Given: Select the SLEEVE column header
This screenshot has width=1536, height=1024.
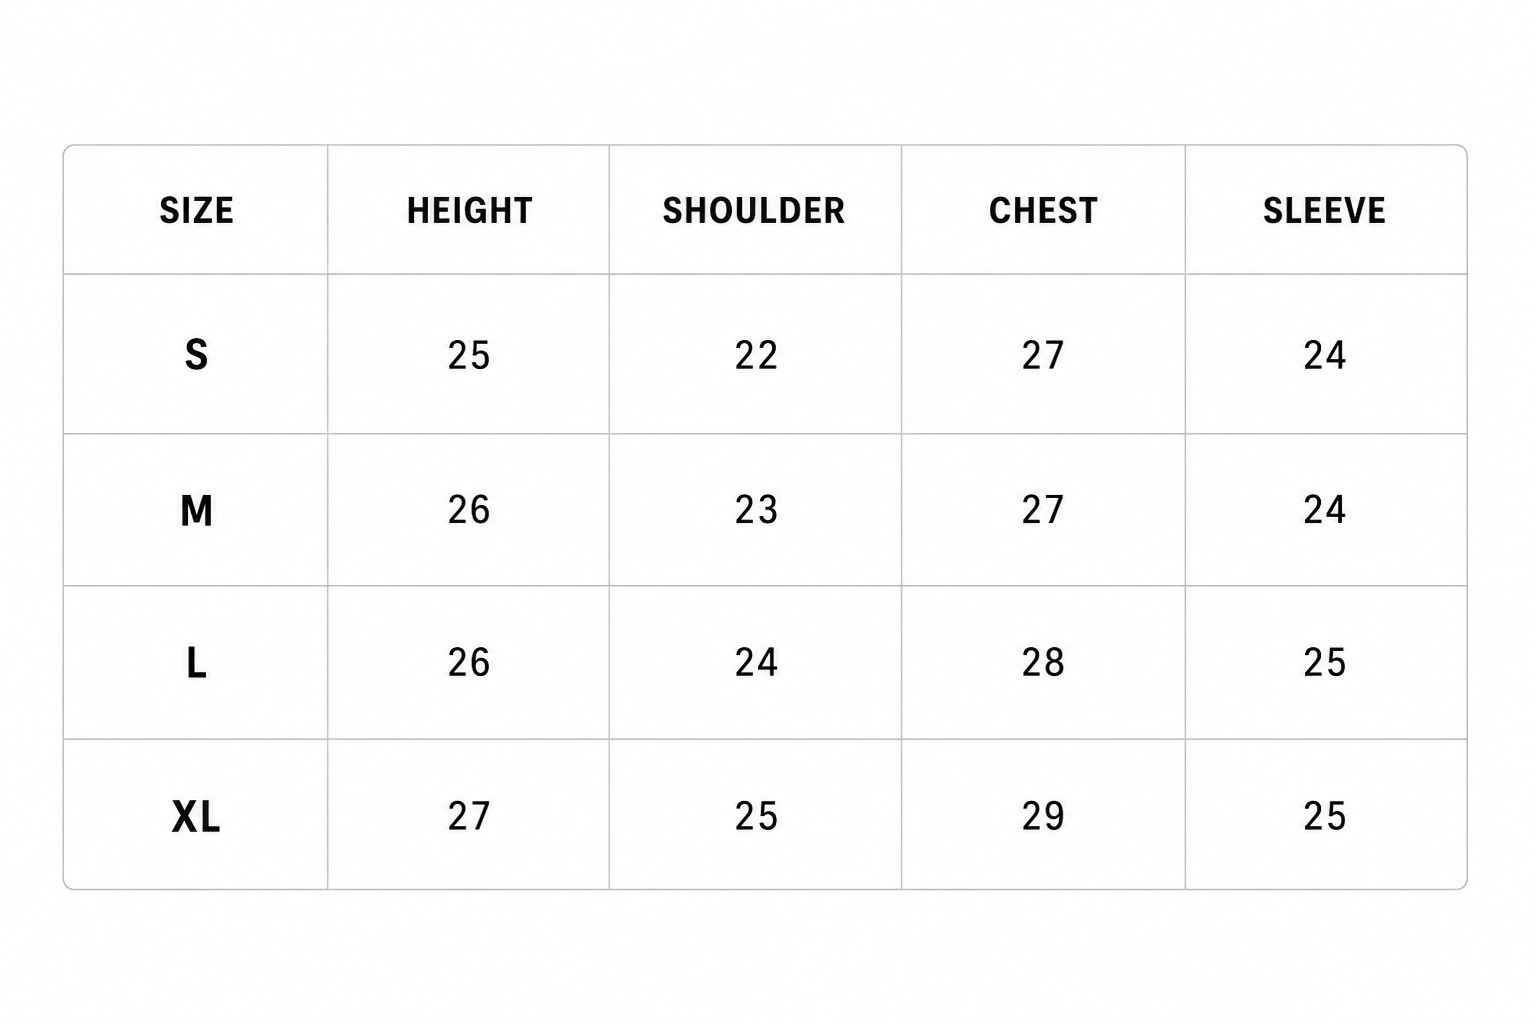Looking at the screenshot, I should 1324,211.
